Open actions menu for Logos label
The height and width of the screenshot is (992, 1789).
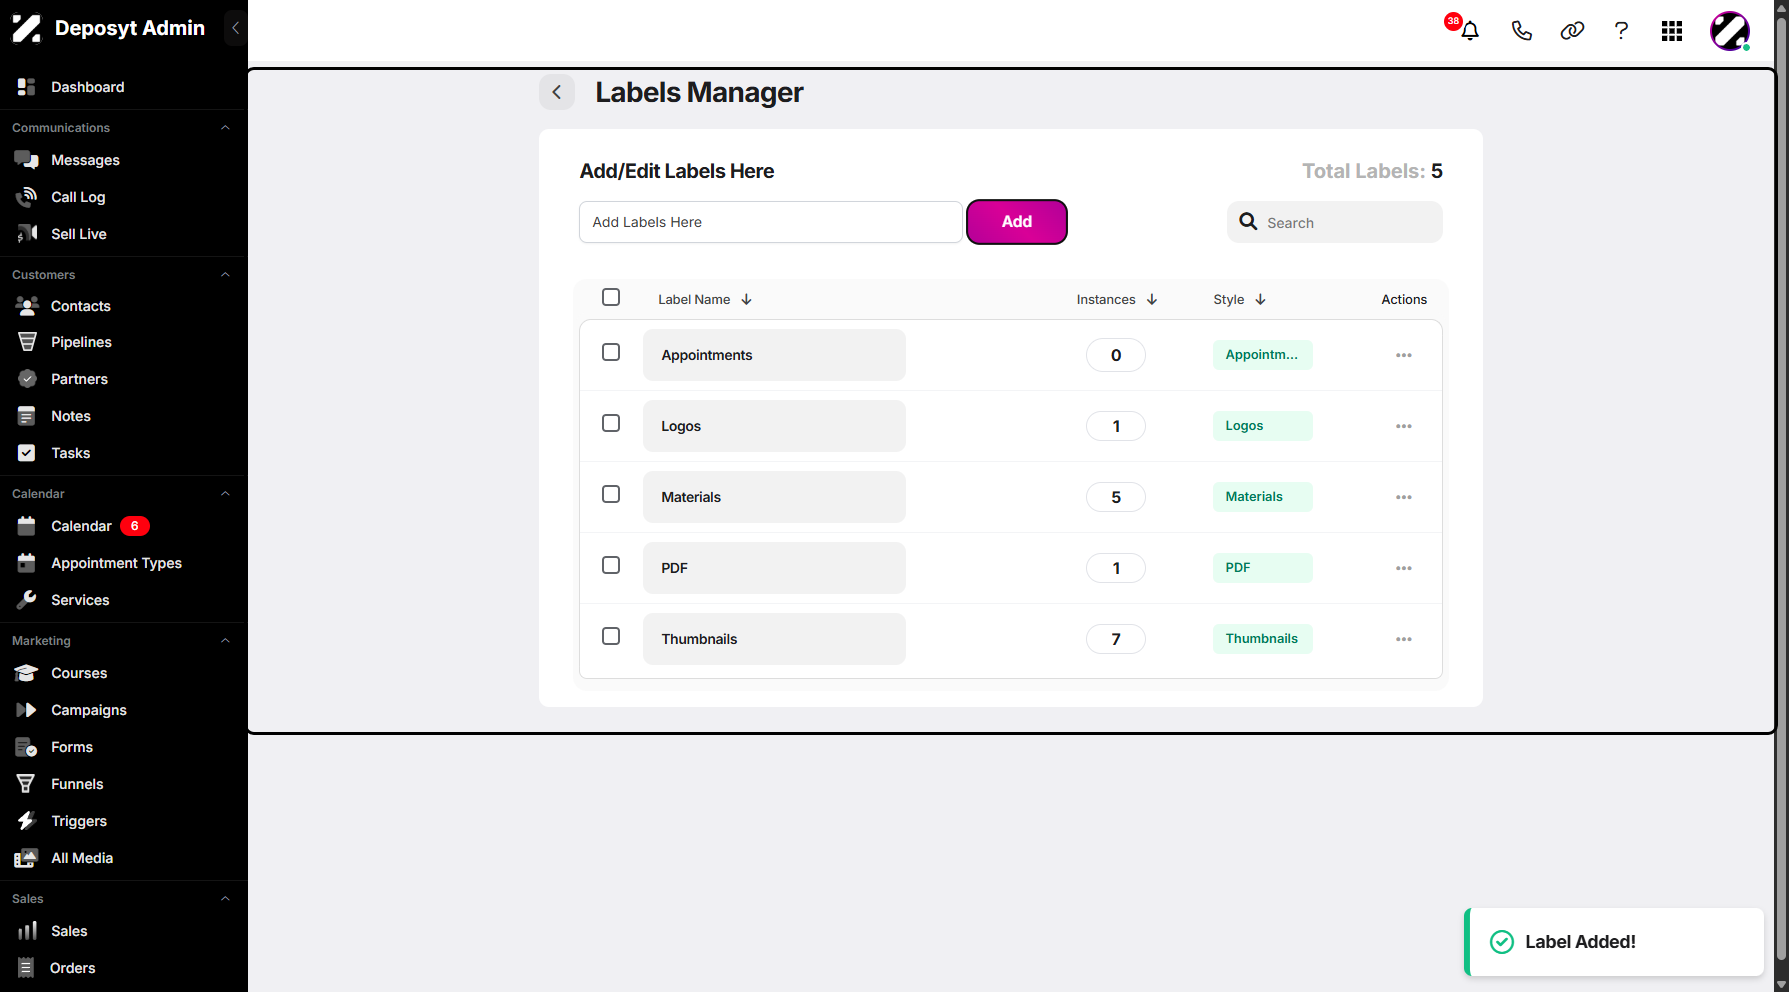(1404, 426)
